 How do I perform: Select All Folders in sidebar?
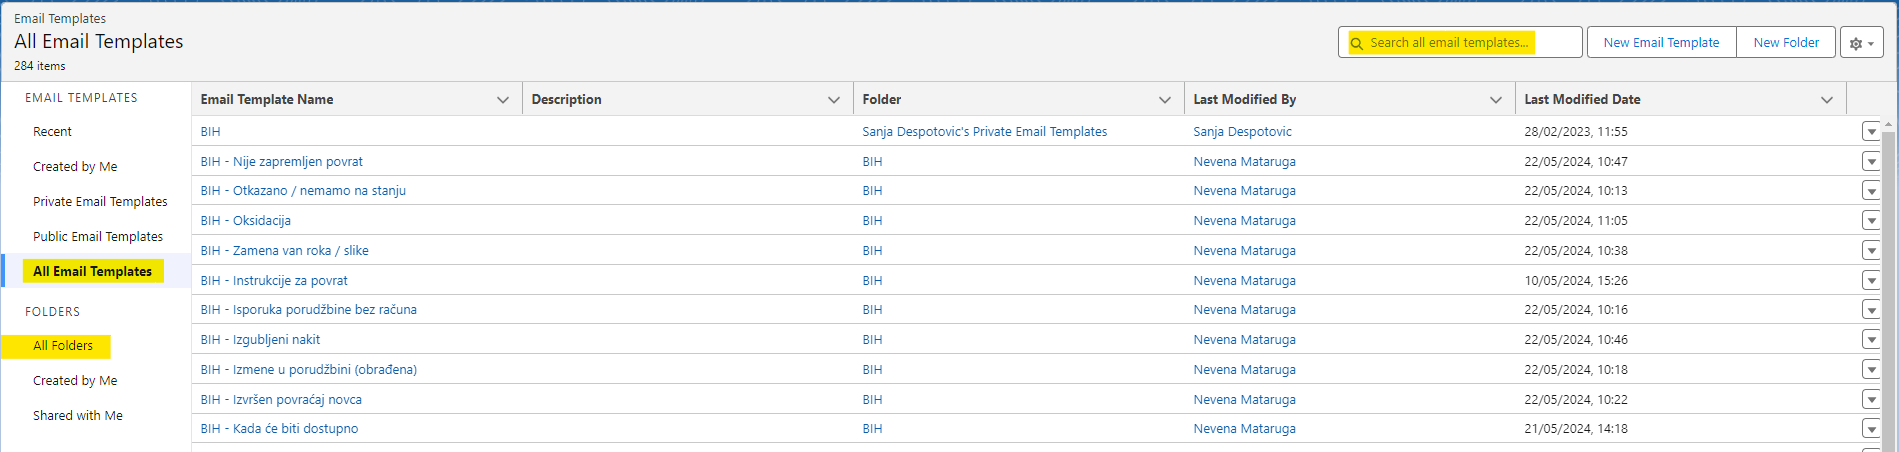point(63,346)
